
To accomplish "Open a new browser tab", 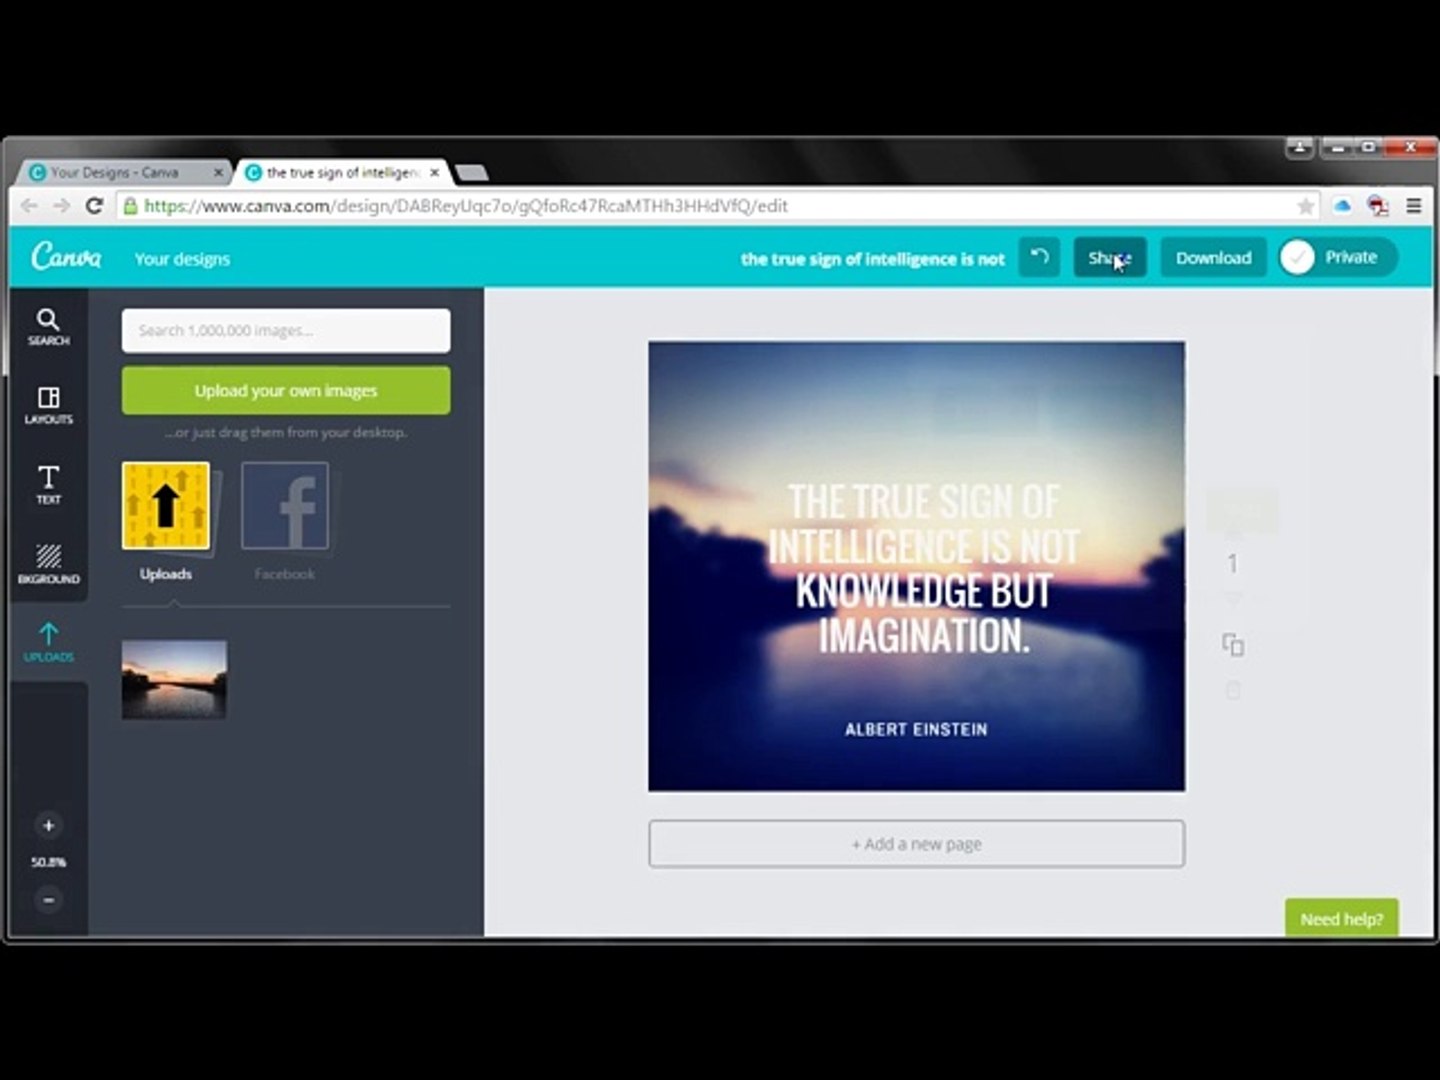I will (x=472, y=173).
